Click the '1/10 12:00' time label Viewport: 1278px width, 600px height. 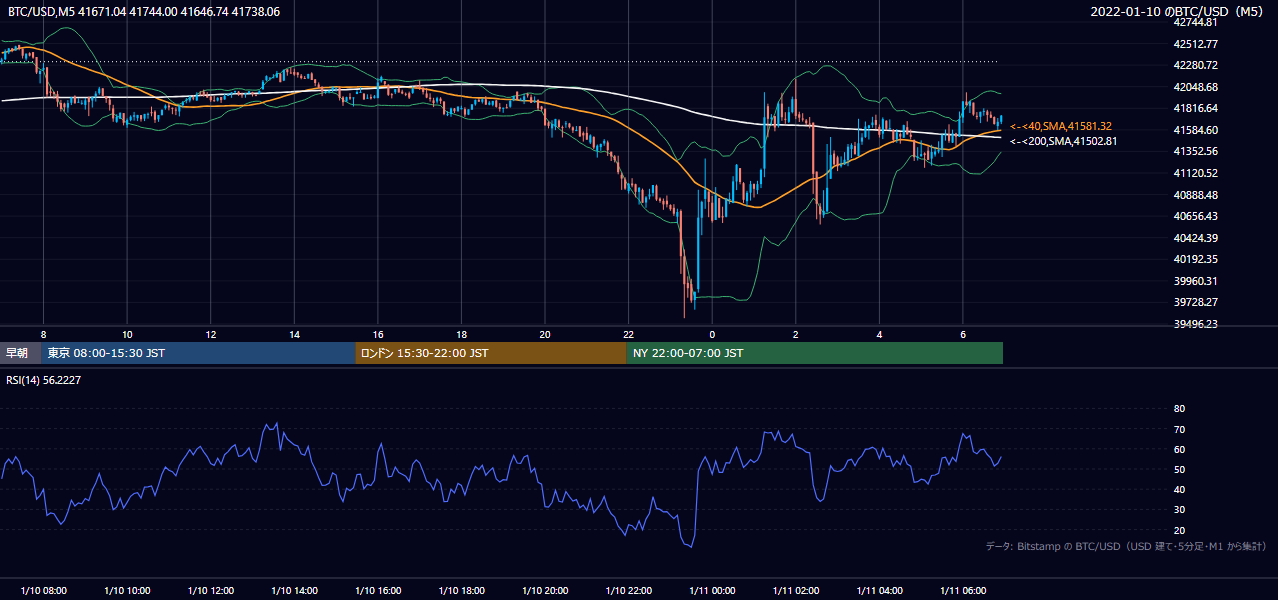[x=211, y=591]
